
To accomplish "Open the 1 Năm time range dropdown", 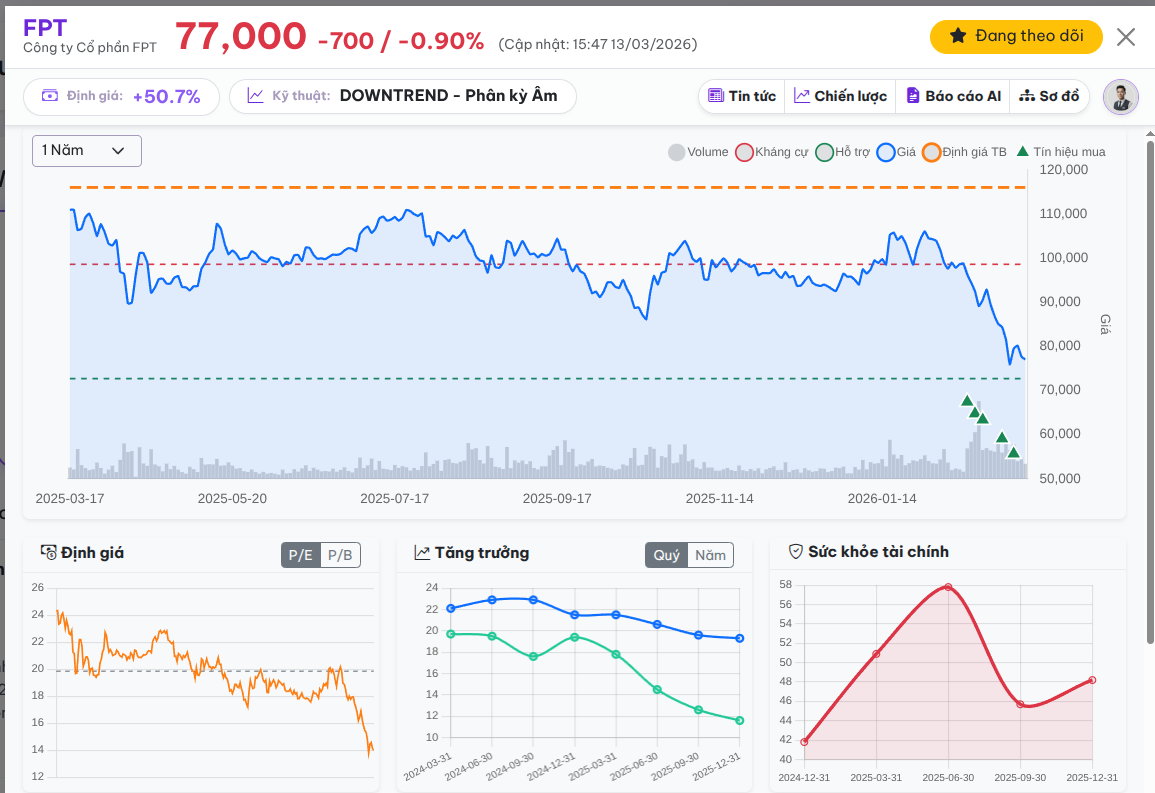I will click(87, 151).
